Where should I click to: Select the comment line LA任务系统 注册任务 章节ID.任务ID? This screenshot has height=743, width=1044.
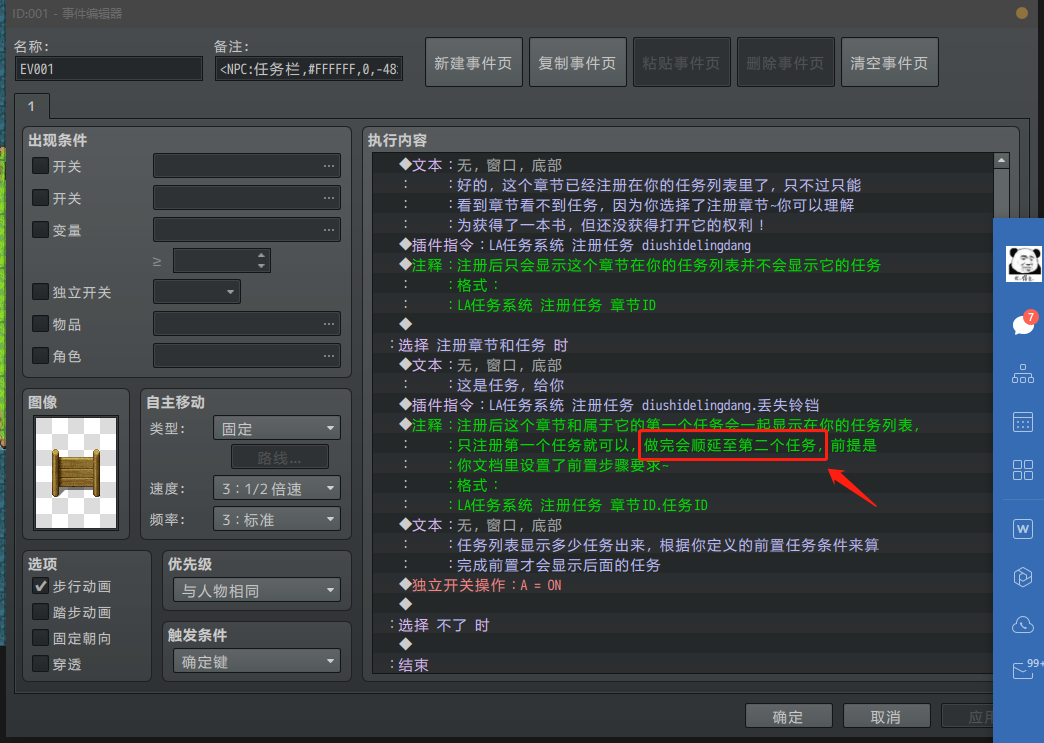point(683,505)
